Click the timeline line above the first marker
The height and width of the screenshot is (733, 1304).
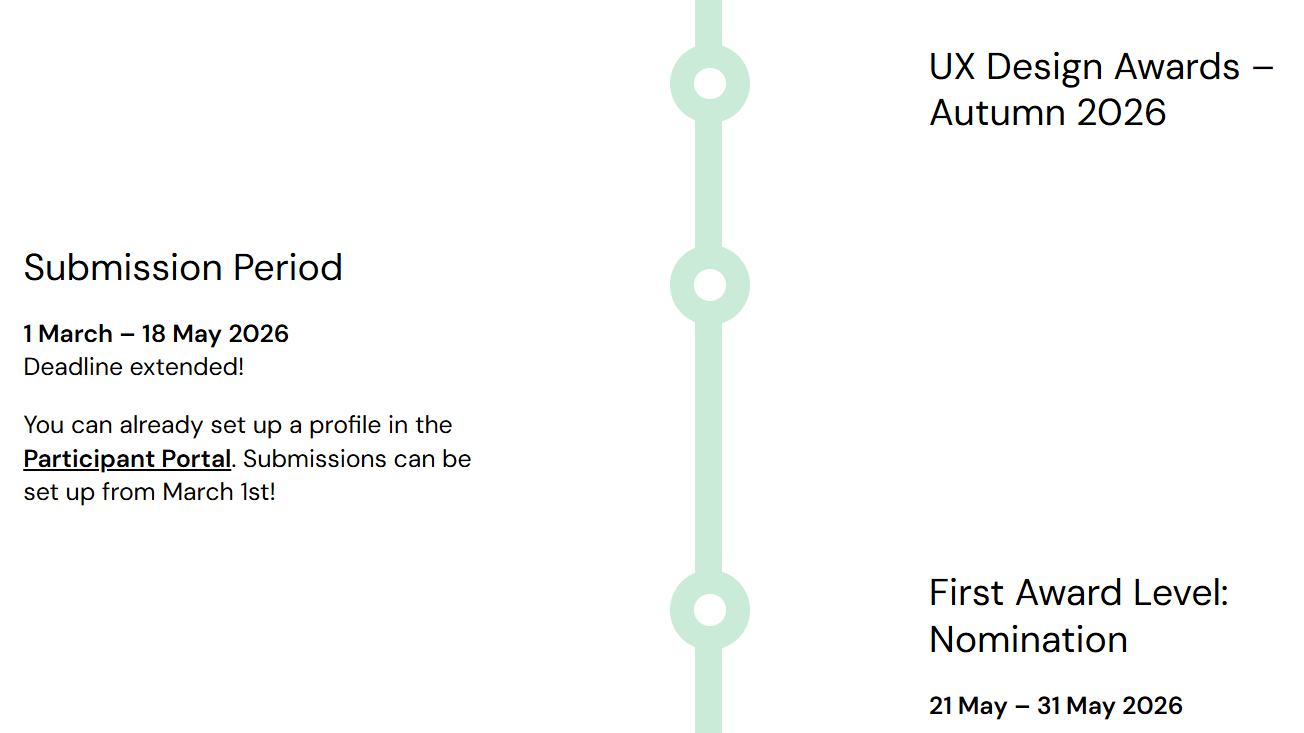[709, 22]
